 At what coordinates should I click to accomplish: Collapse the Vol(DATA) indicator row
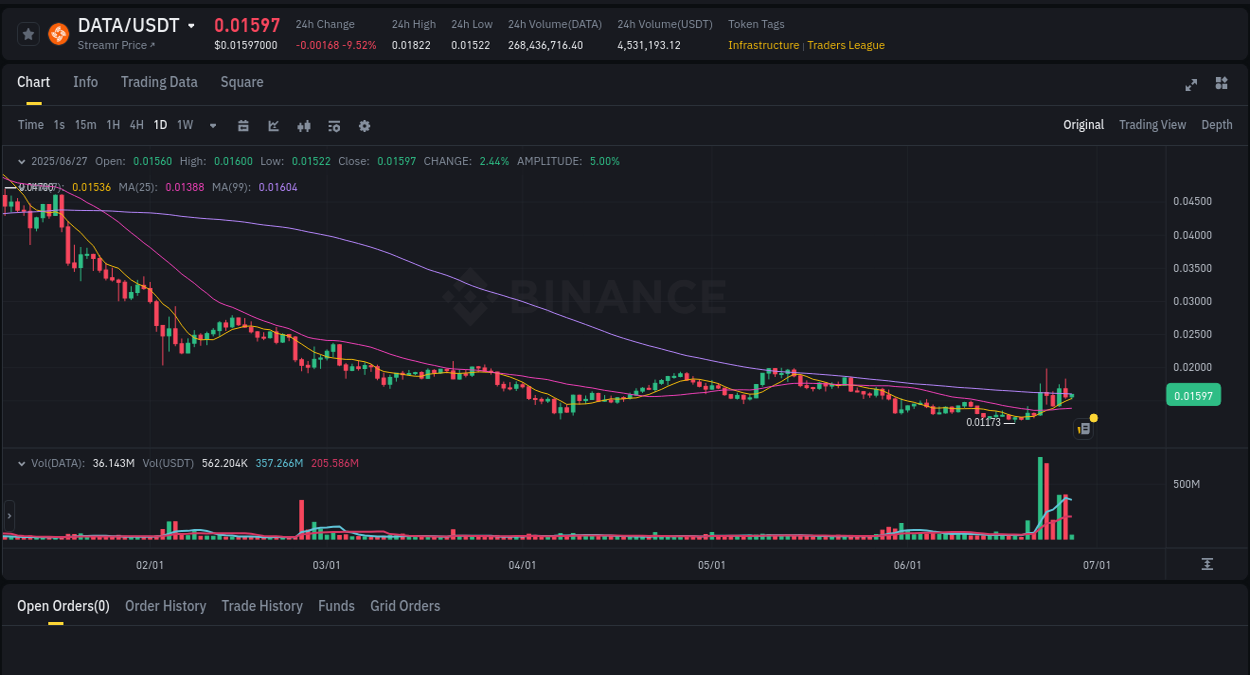coord(22,463)
